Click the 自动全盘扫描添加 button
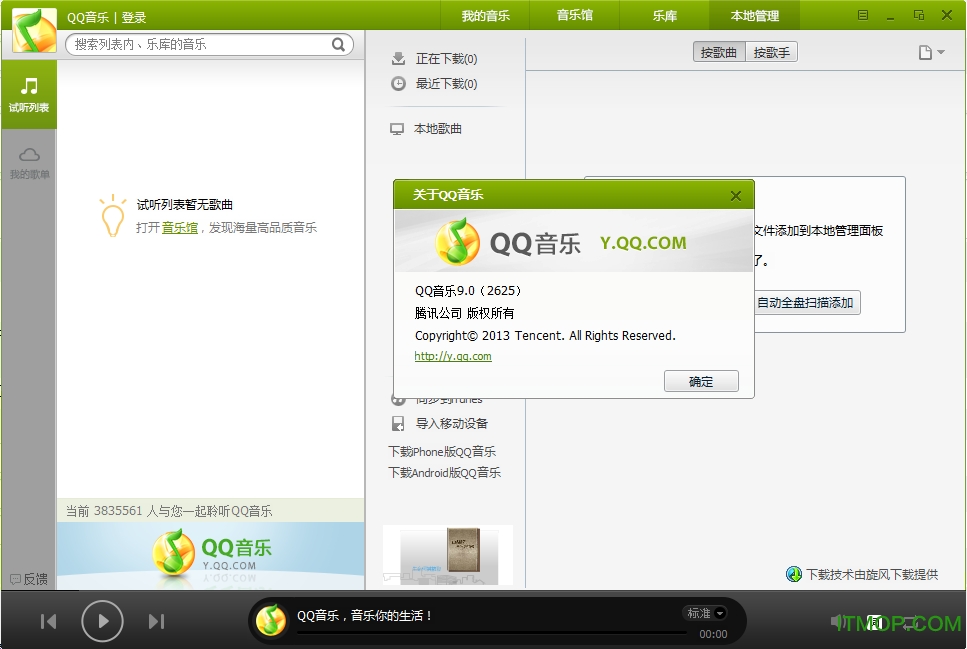967x649 pixels. pos(807,302)
